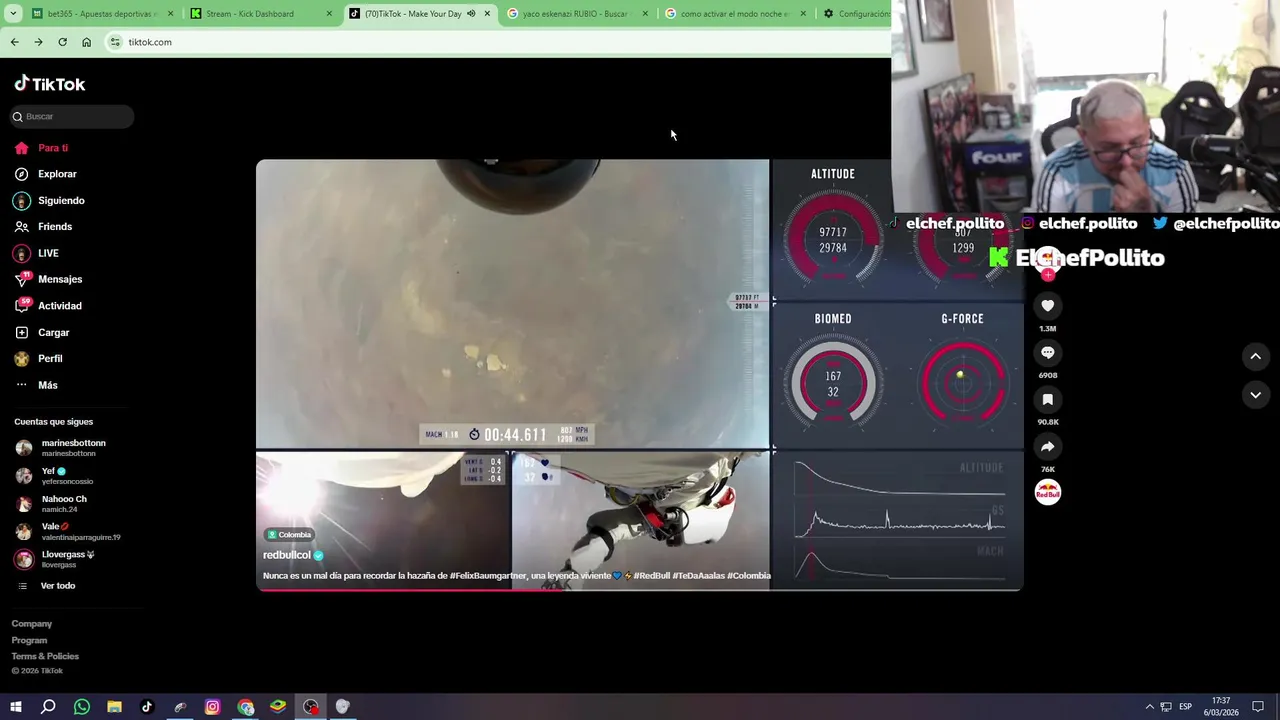Viewport: 1280px width, 720px height.
Task: Share the video with arrow icon
Action: [x=1047, y=446]
